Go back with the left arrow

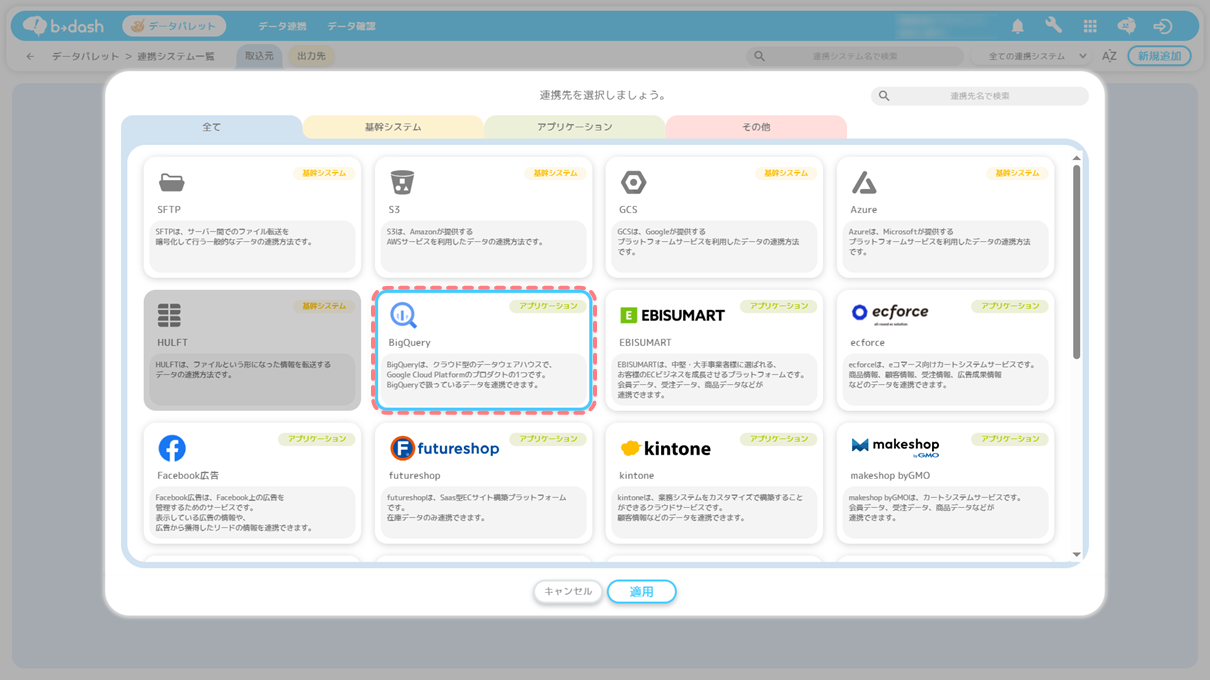pyautogui.click(x=30, y=56)
